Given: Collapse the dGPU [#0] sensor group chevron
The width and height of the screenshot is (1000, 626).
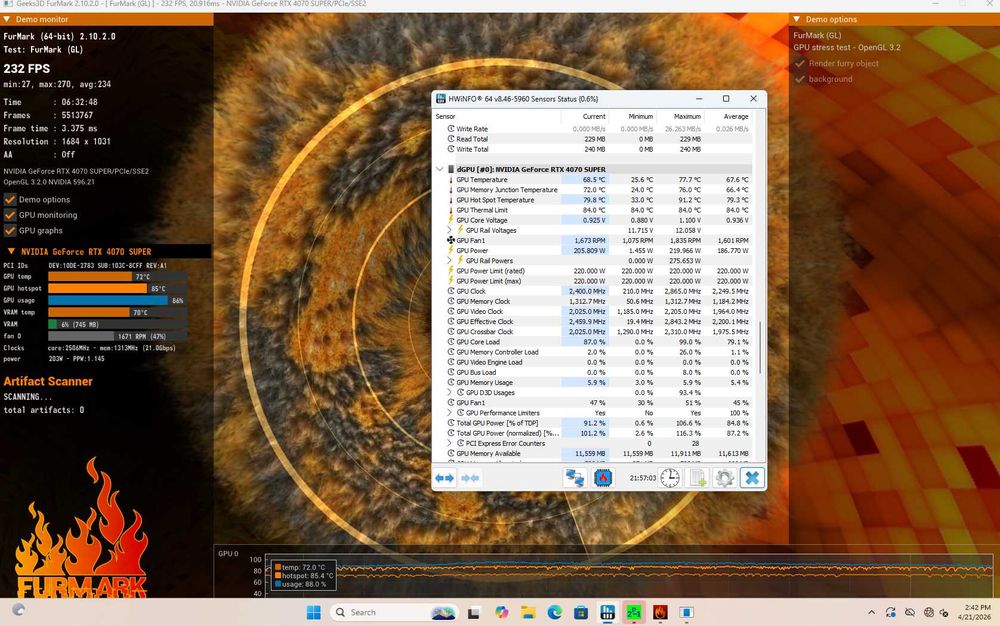Looking at the screenshot, I should [439, 170].
